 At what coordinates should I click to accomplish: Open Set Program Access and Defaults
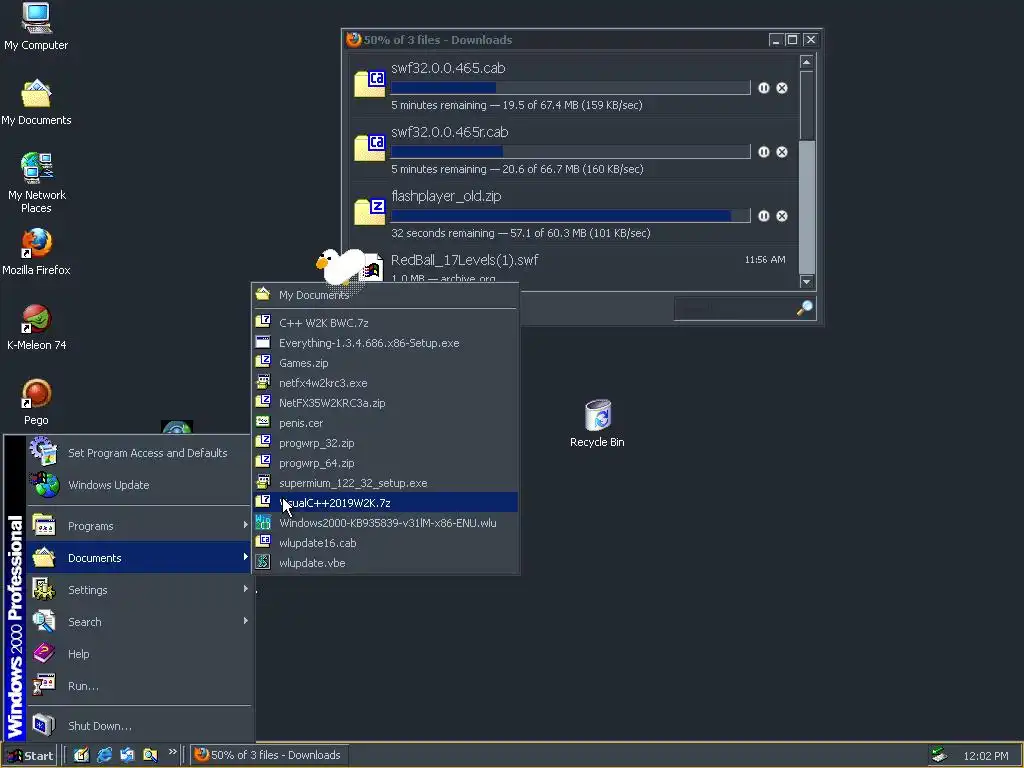point(139,453)
